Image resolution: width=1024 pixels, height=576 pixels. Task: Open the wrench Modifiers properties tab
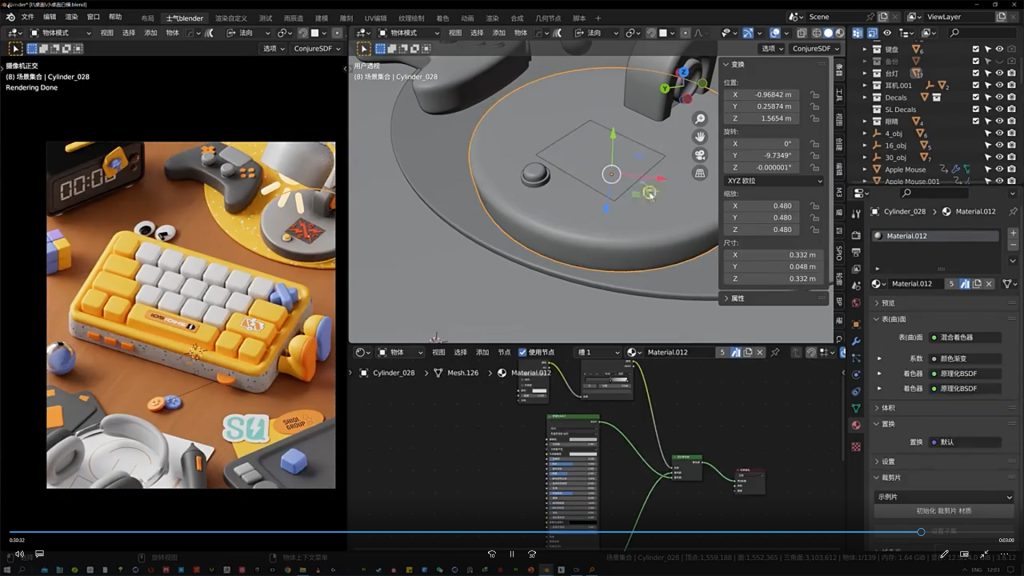[856, 341]
